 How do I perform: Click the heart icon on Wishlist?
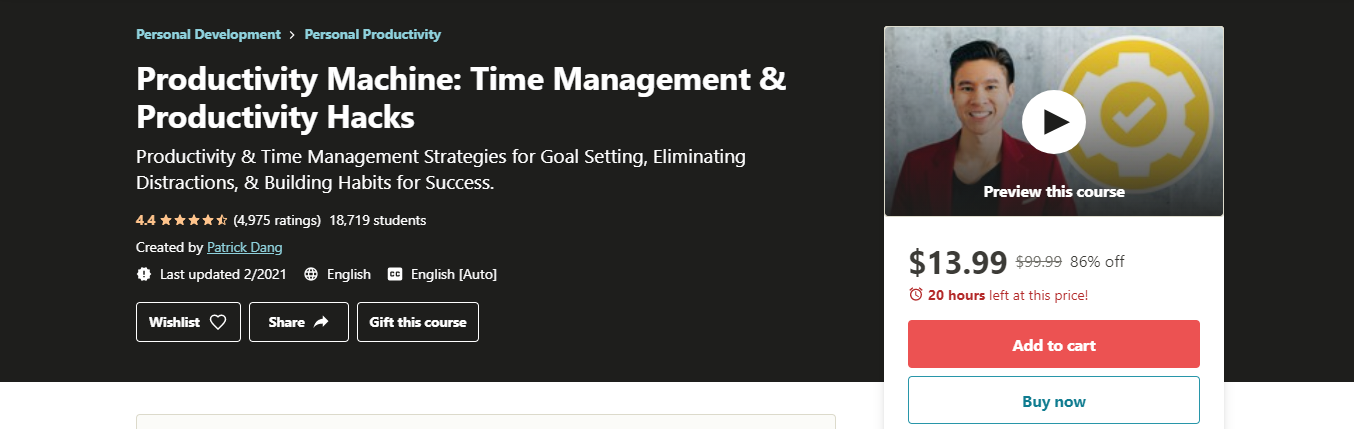point(218,322)
